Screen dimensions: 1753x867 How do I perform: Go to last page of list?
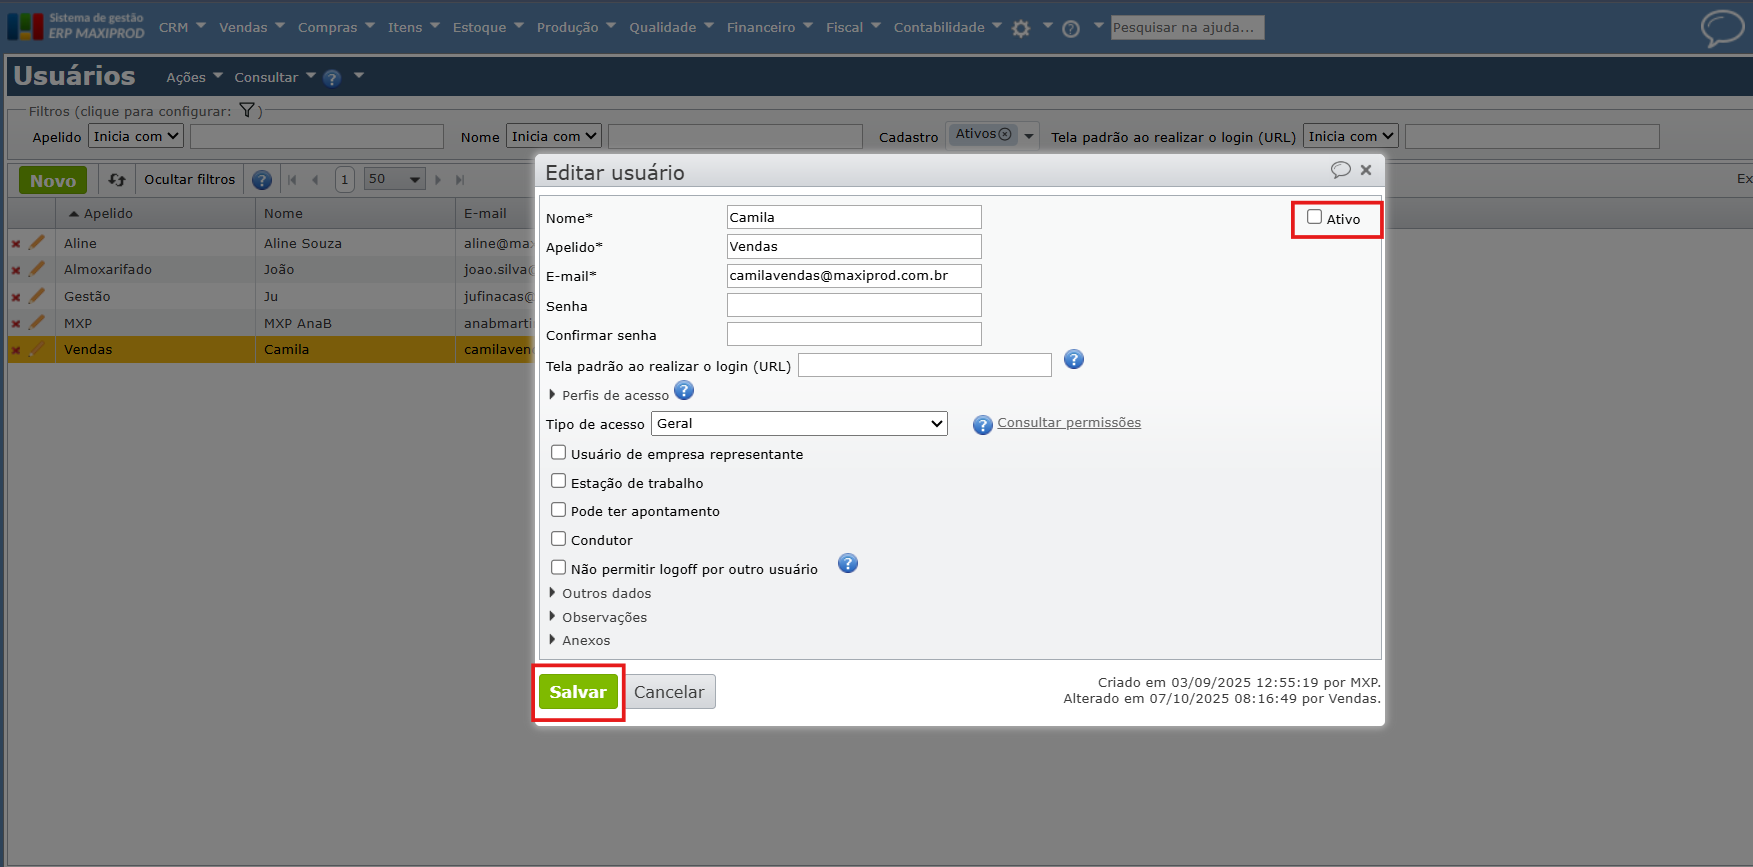(x=460, y=180)
